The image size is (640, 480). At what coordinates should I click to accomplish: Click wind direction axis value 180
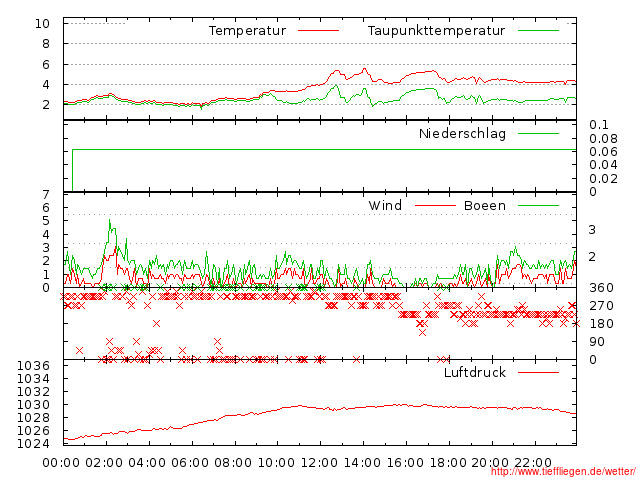point(601,324)
